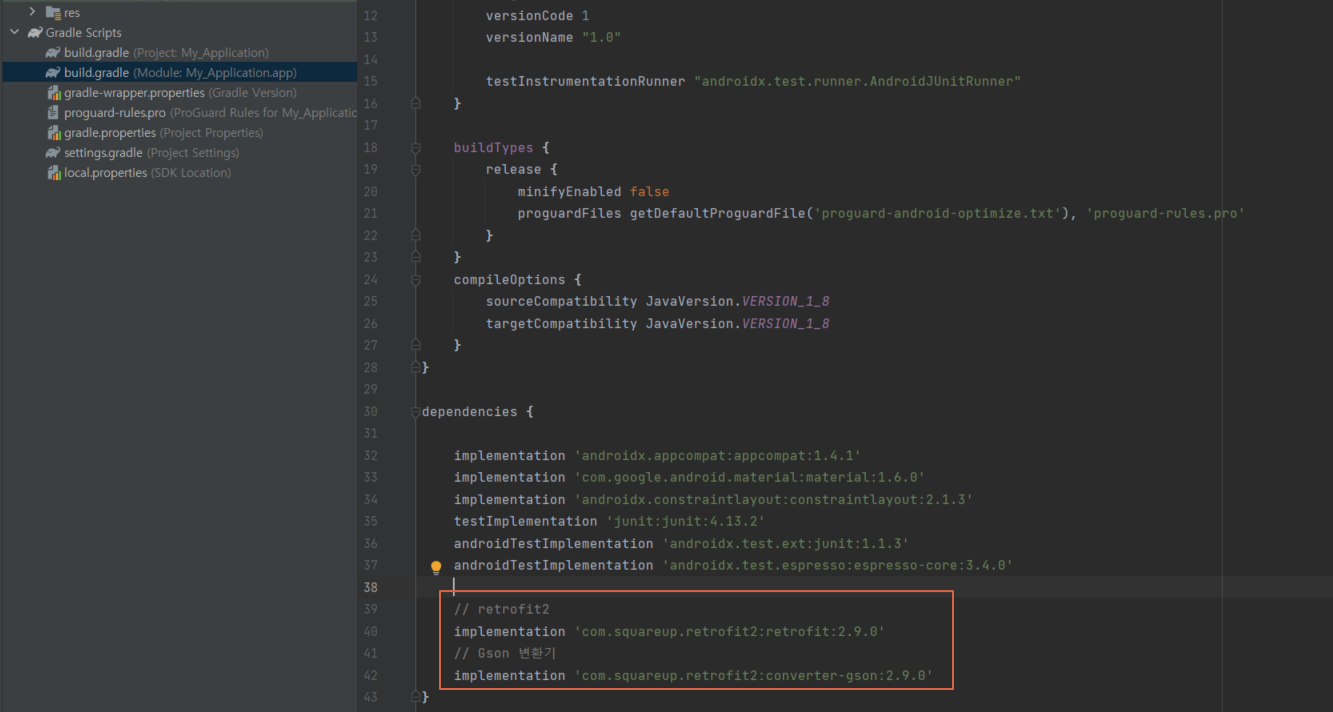Collapse the compileOptions block at line 24

pyautogui.click(x=416, y=279)
